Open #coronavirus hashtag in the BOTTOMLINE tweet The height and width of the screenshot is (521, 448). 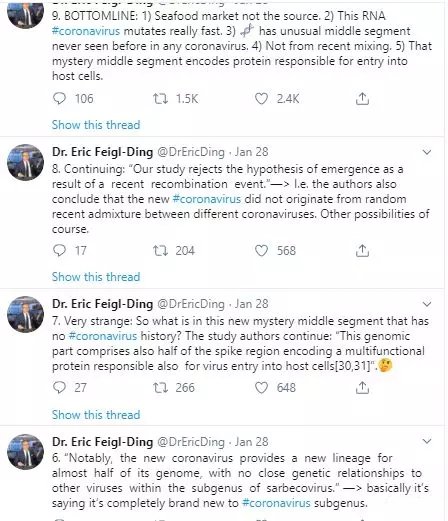pyautogui.click(x=86, y=31)
